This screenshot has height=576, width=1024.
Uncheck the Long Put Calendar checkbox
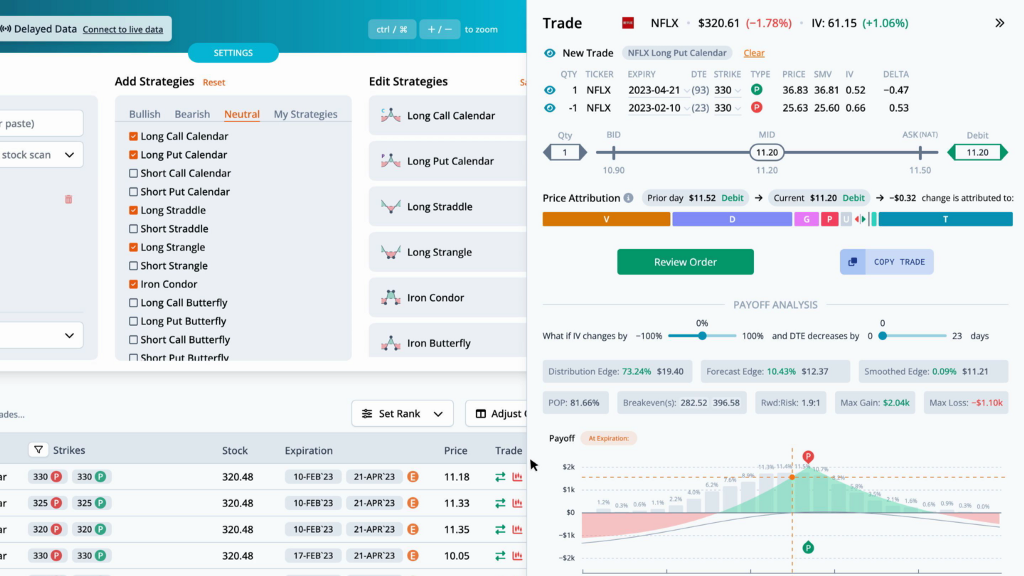pyautogui.click(x=133, y=155)
